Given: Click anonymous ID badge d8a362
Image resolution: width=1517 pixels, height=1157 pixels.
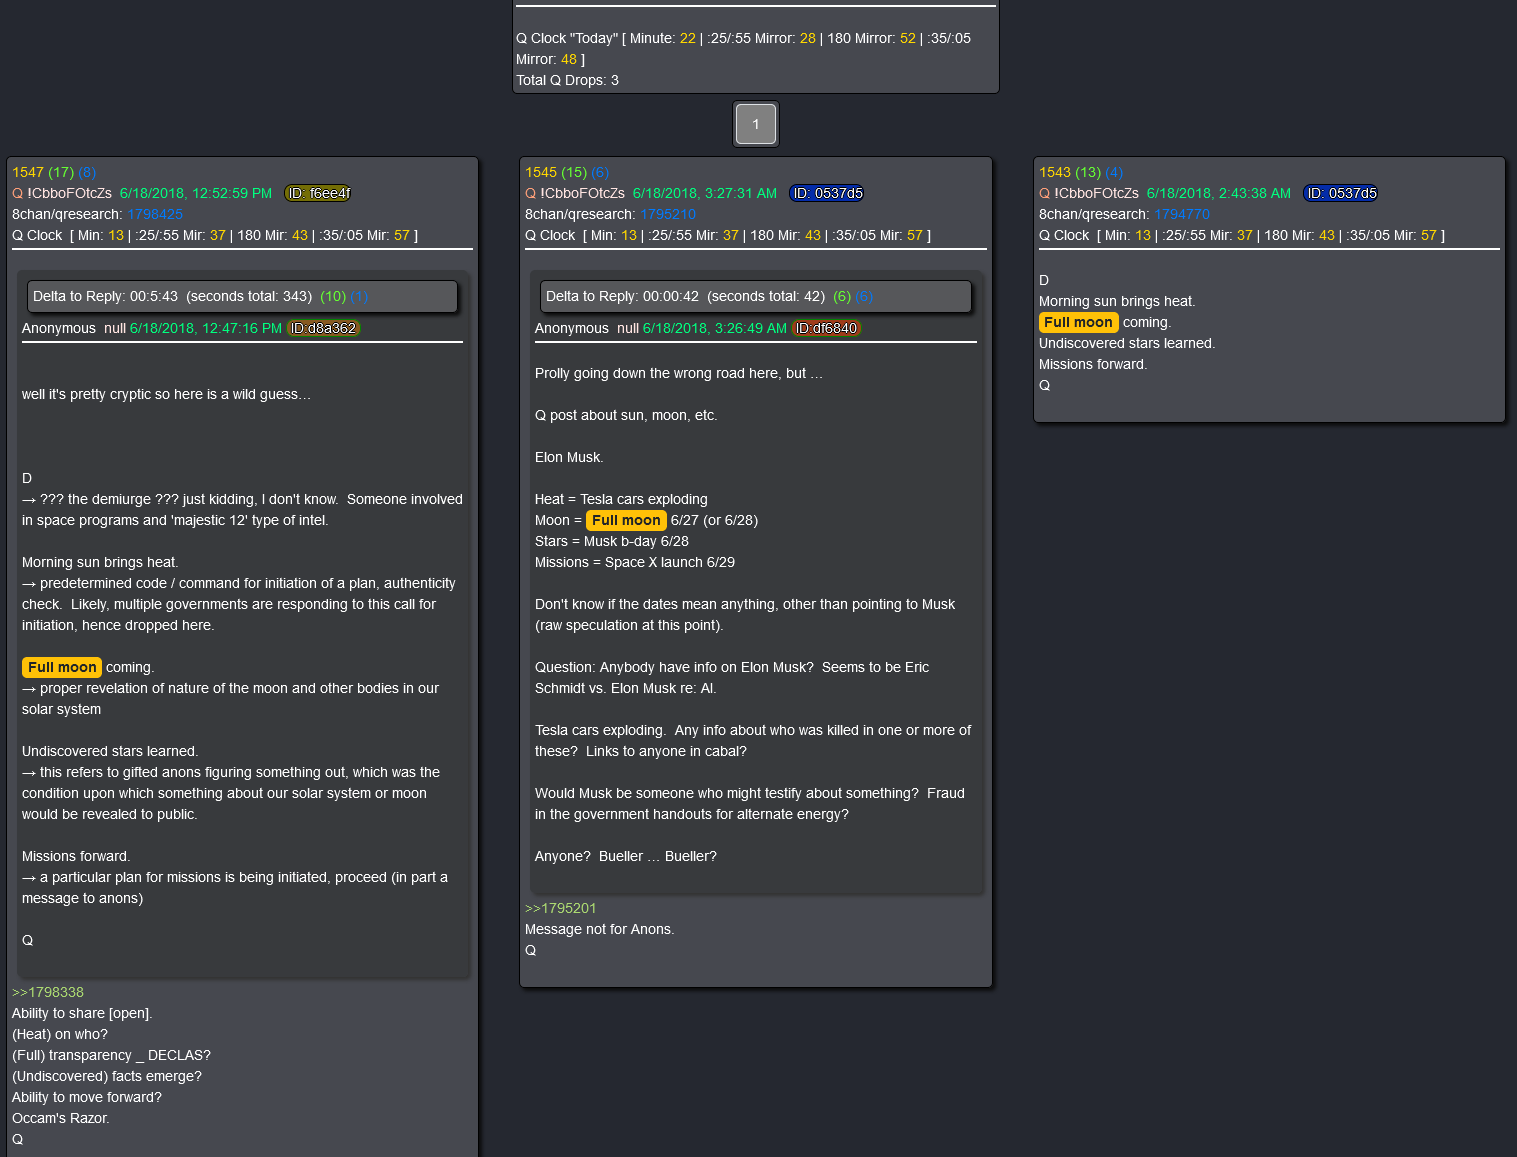Looking at the screenshot, I should [323, 328].
